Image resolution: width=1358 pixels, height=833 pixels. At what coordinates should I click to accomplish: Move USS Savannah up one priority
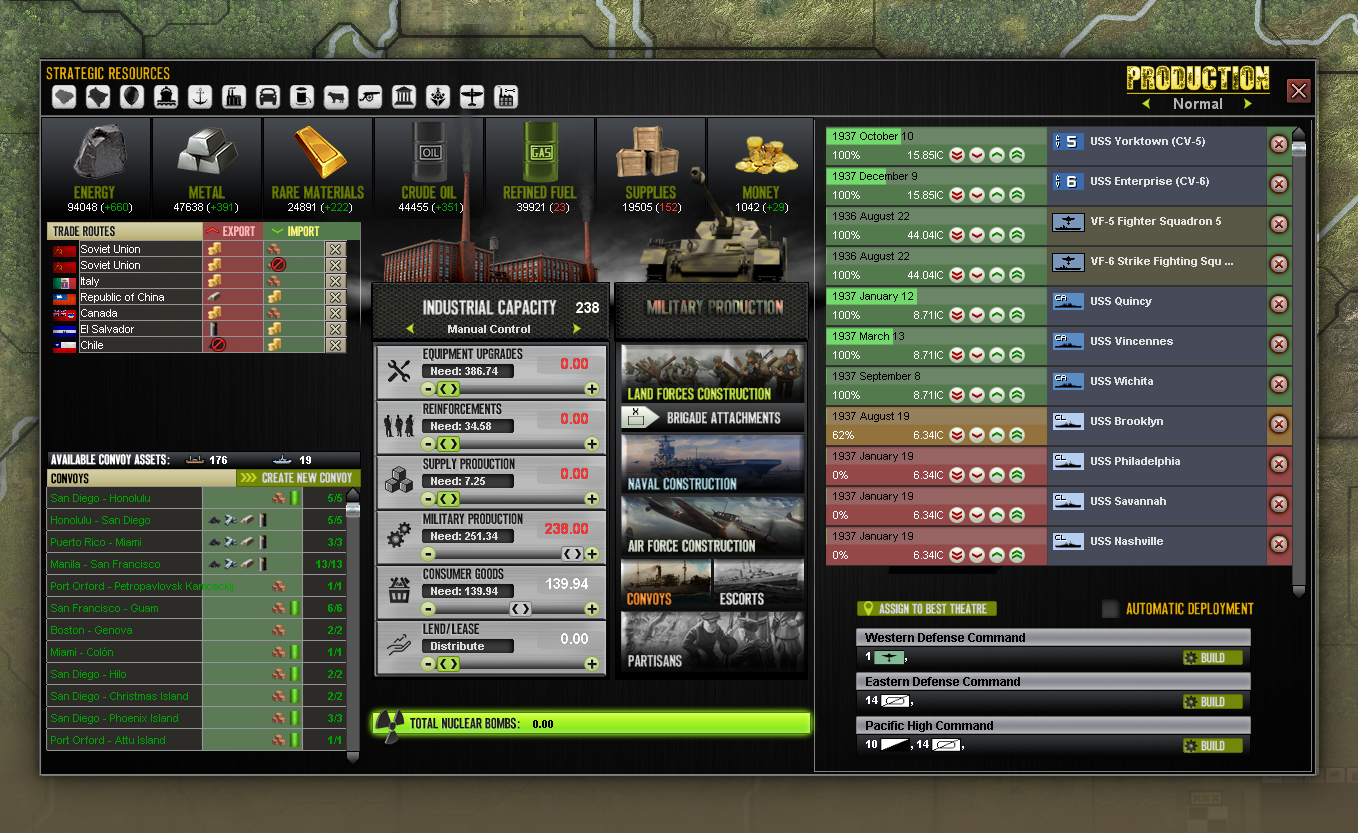point(997,515)
